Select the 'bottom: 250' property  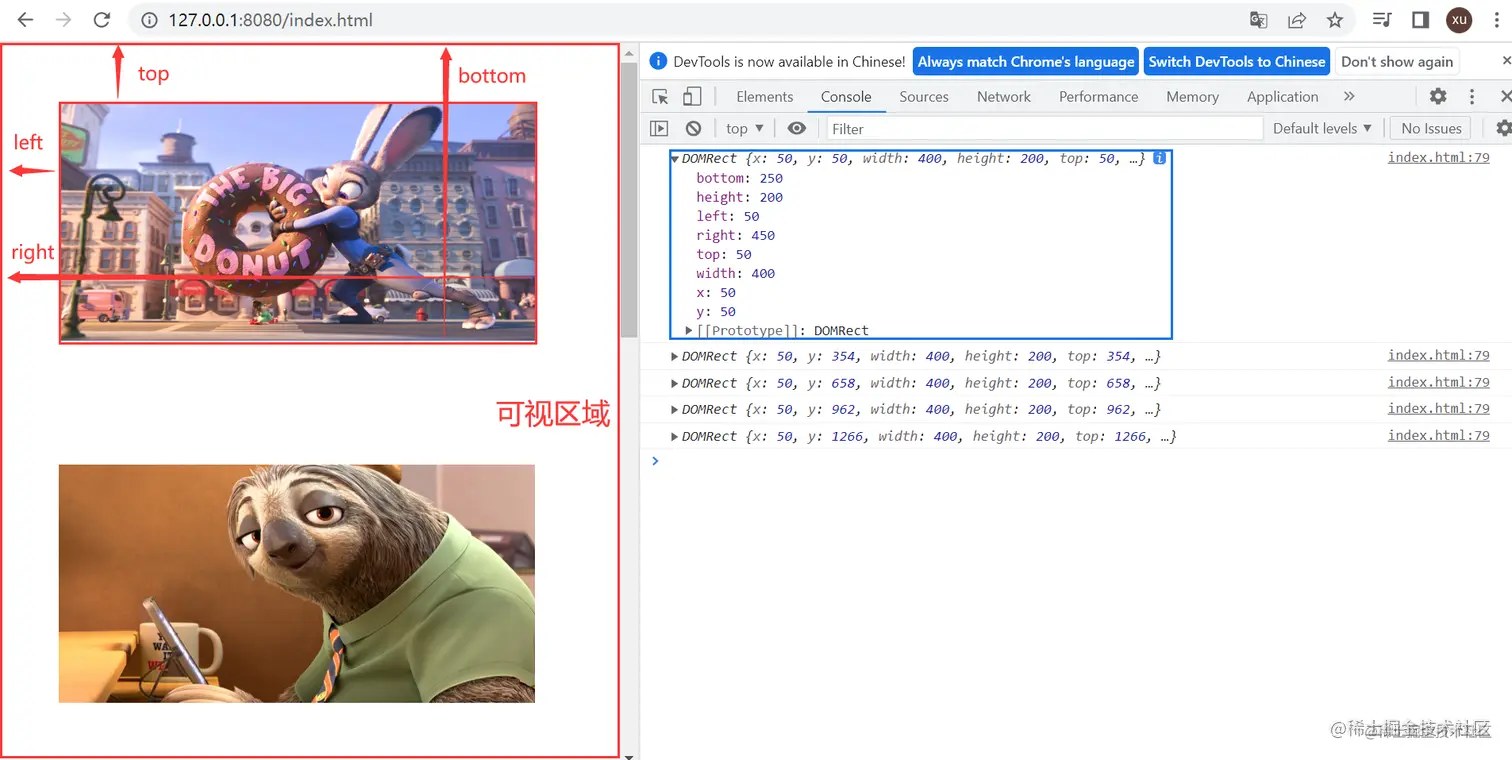click(x=740, y=178)
